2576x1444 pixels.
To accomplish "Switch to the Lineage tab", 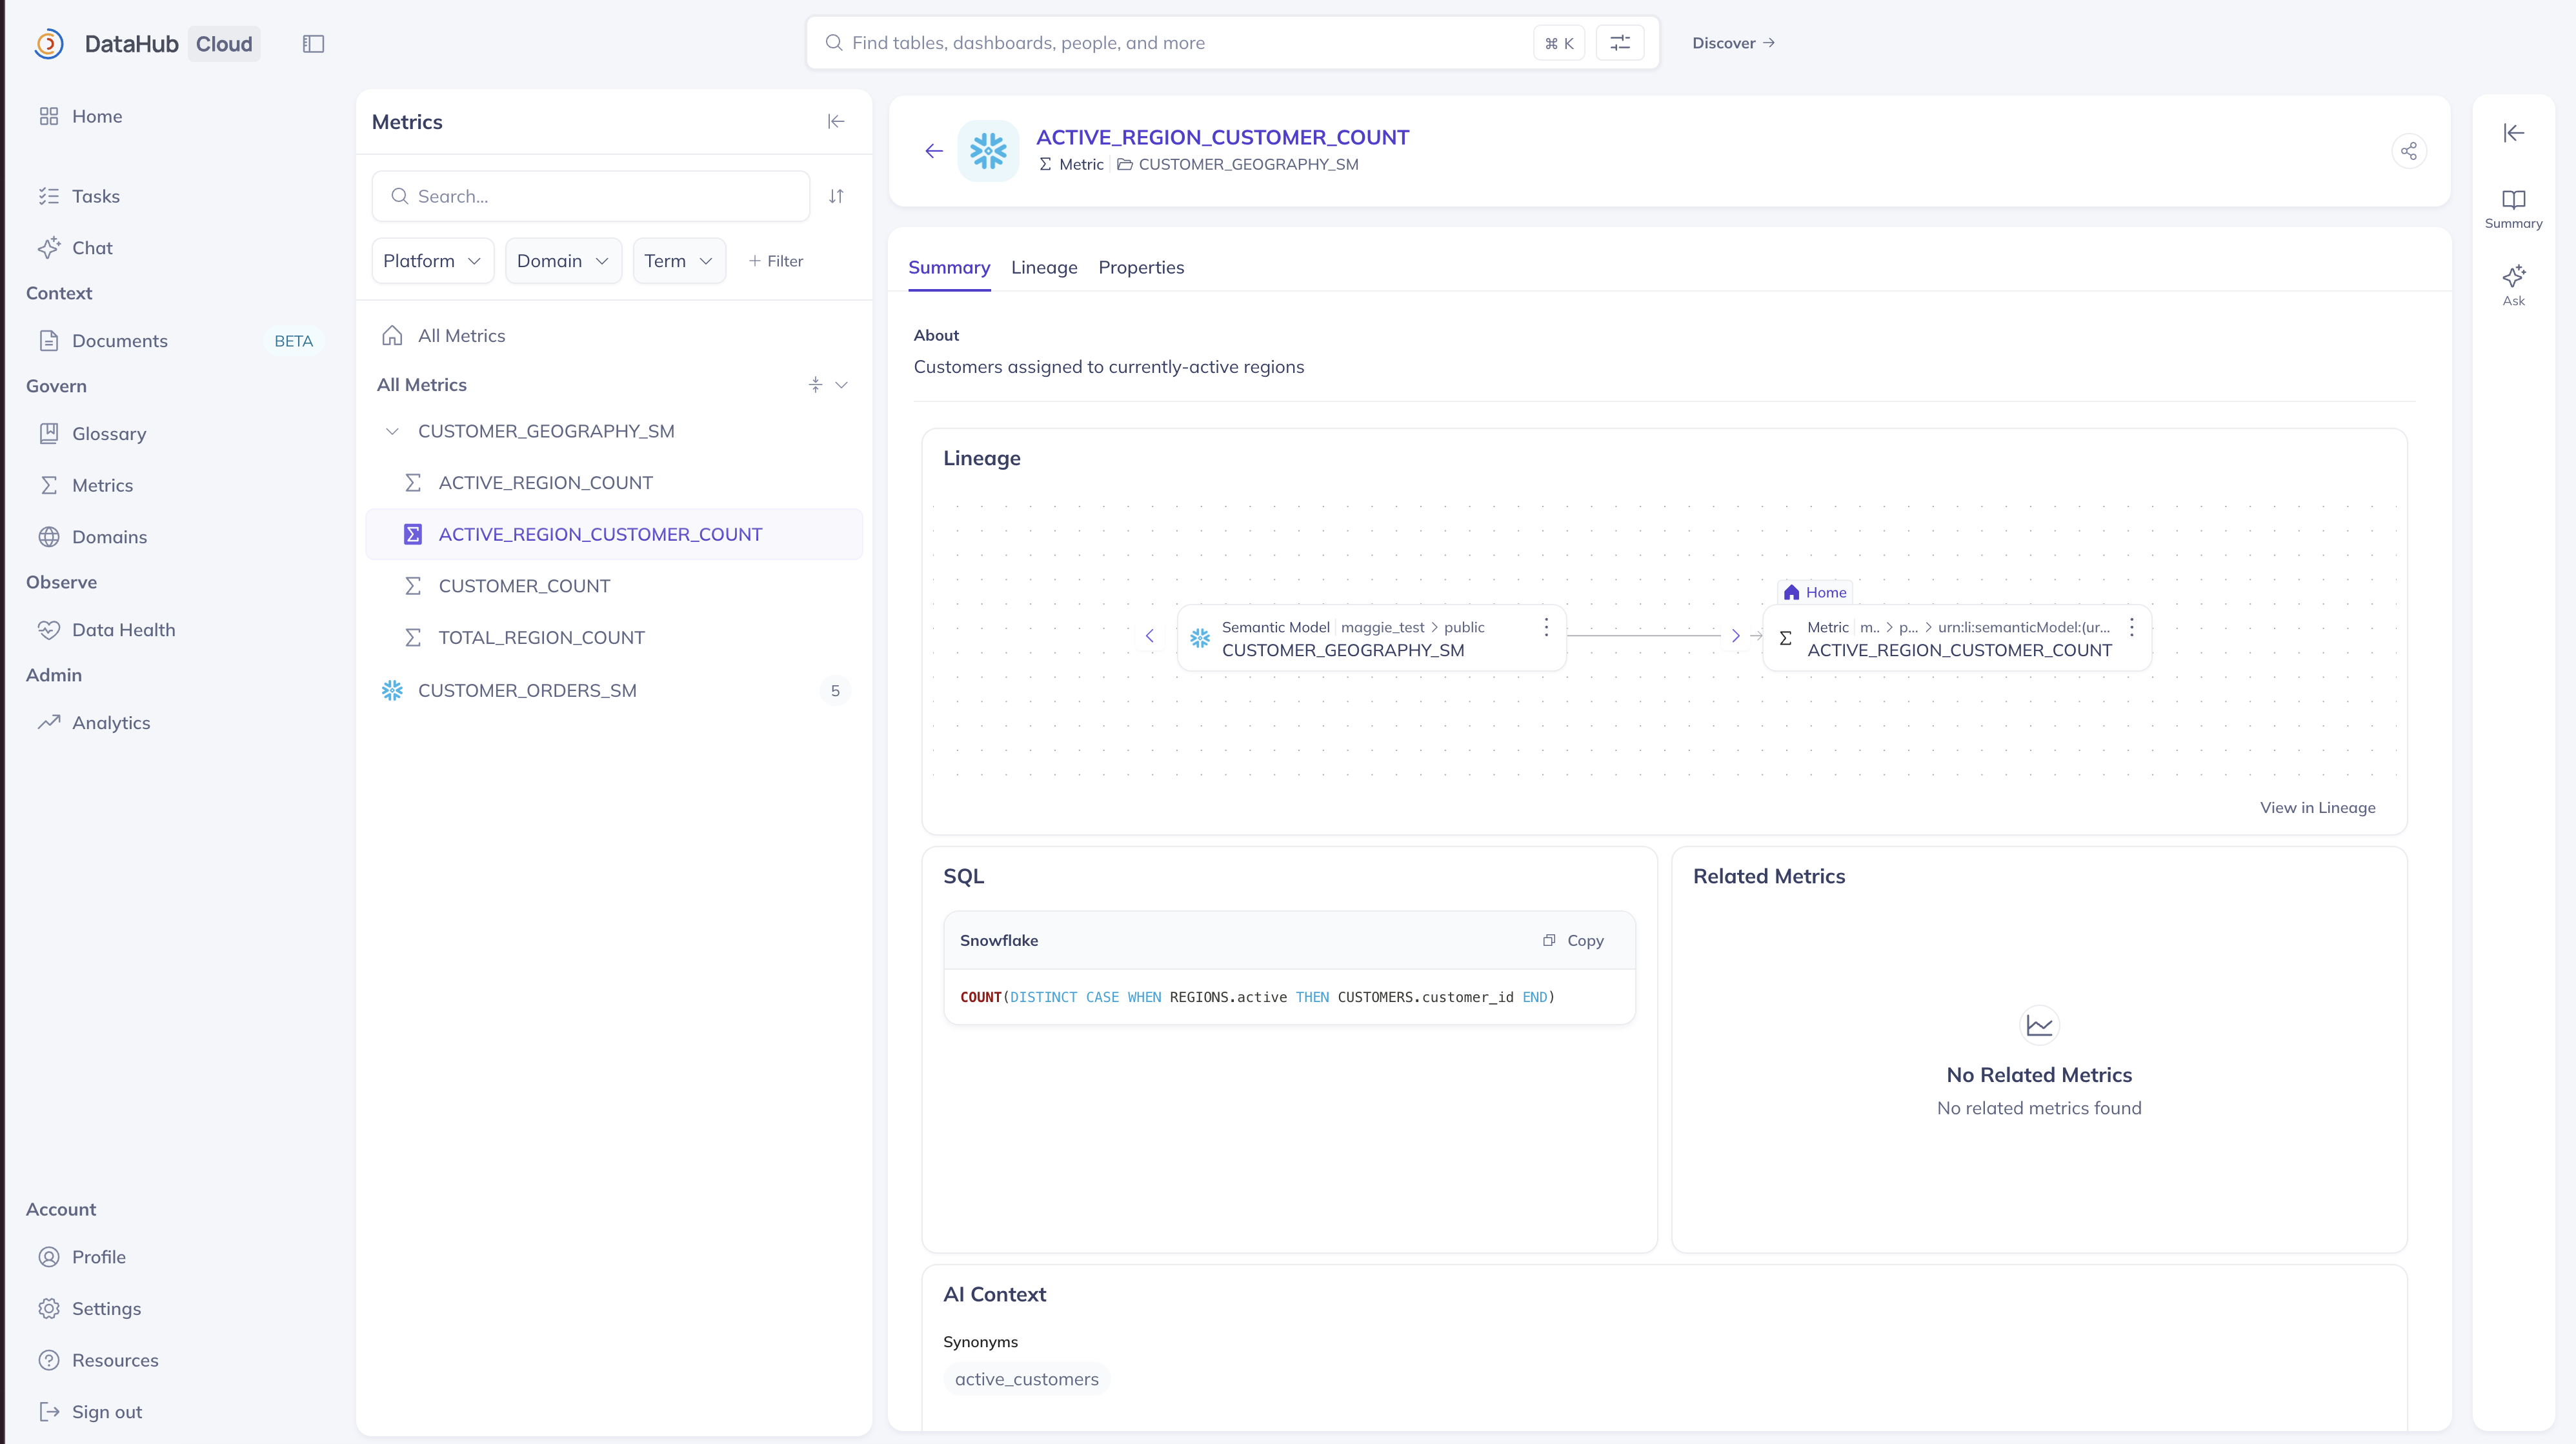I will click(x=1044, y=268).
